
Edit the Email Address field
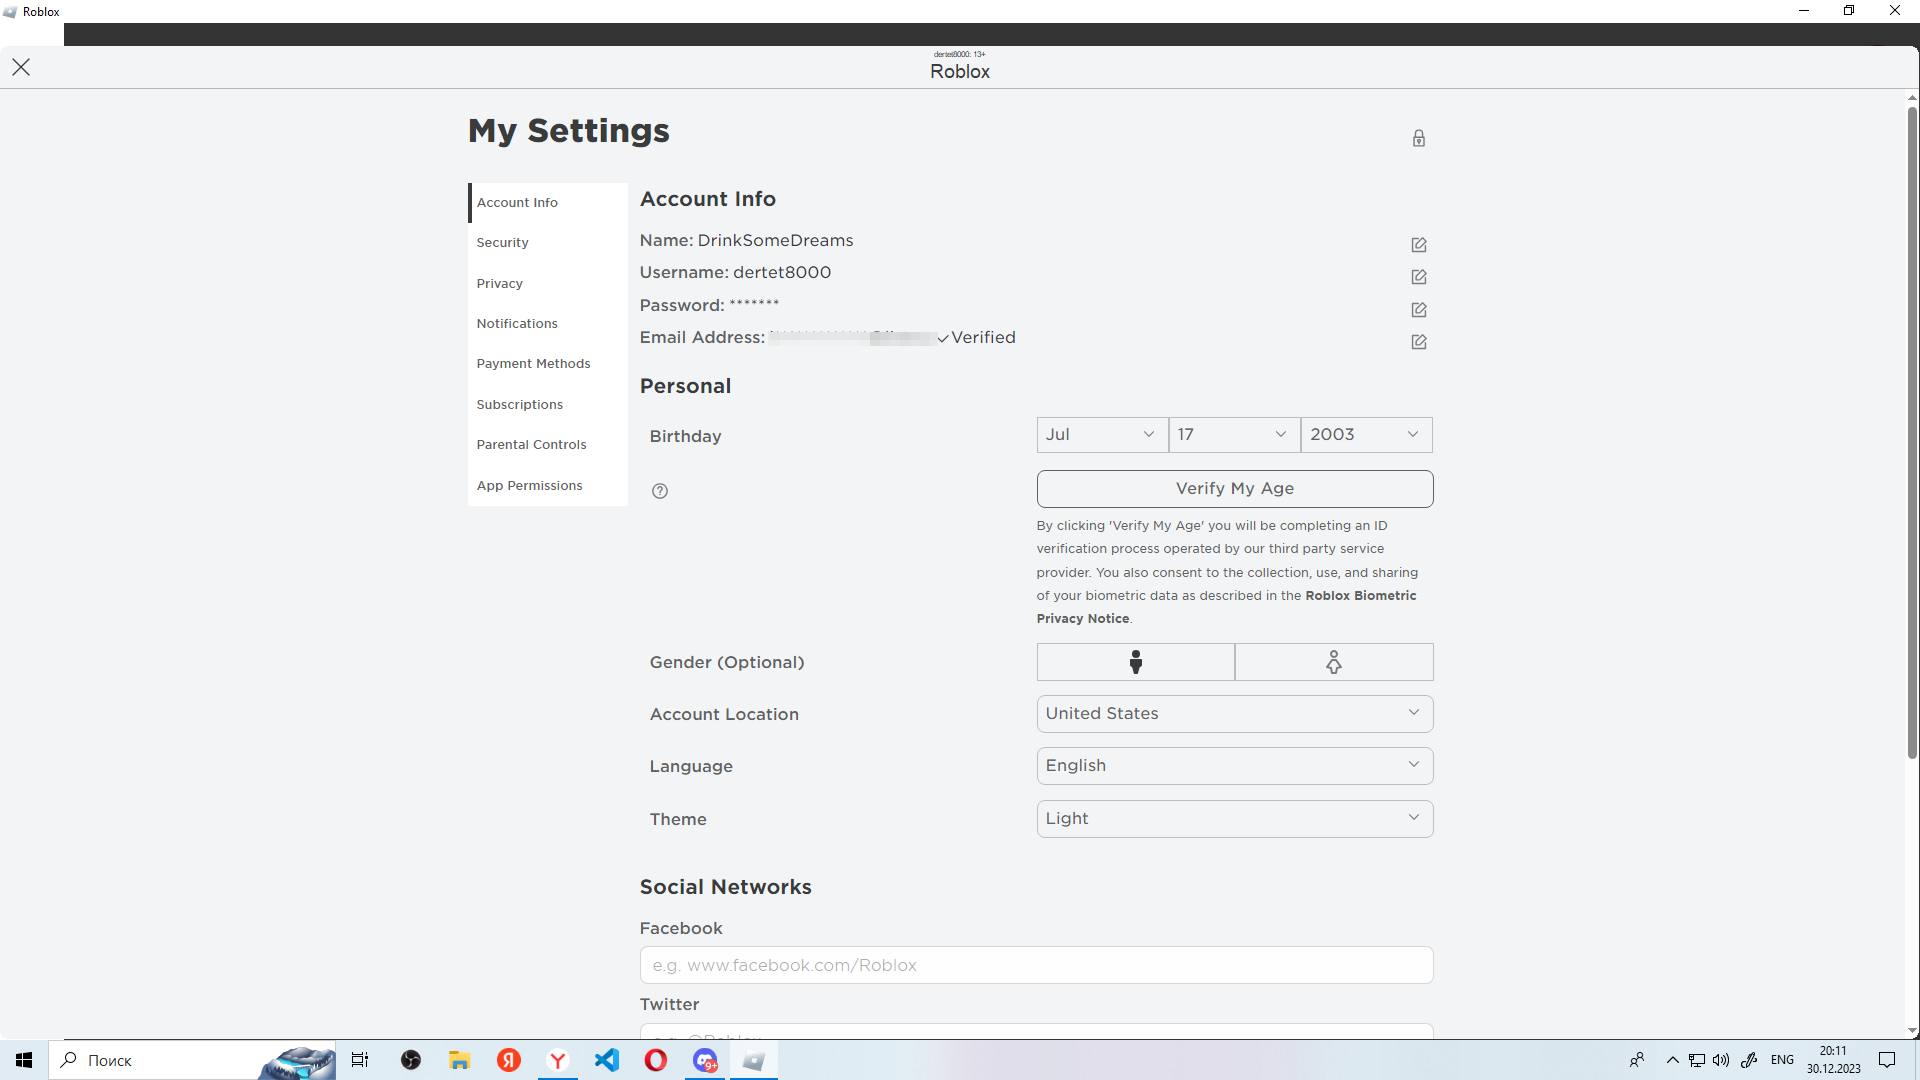click(1418, 342)
